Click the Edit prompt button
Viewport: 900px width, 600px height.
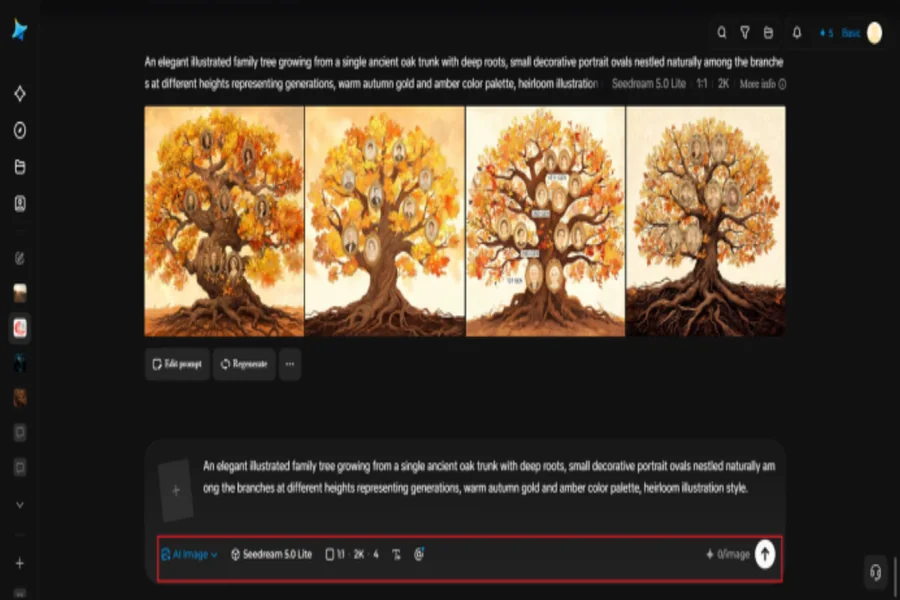177,364
